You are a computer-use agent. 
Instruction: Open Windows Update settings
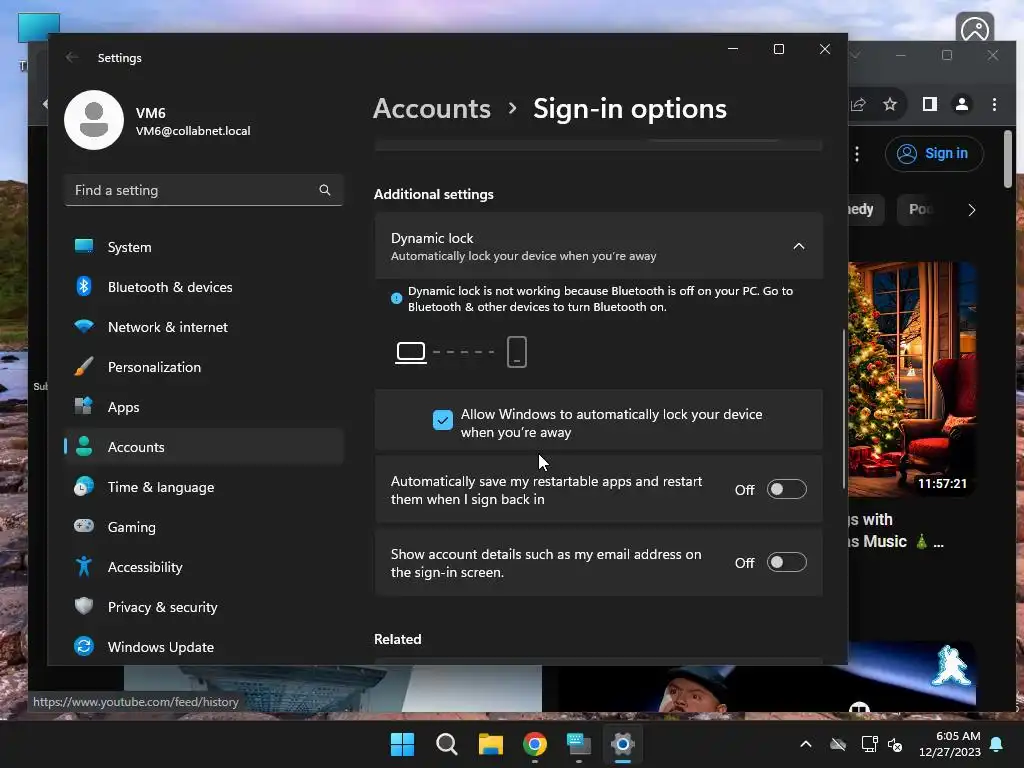coord(204,647)
